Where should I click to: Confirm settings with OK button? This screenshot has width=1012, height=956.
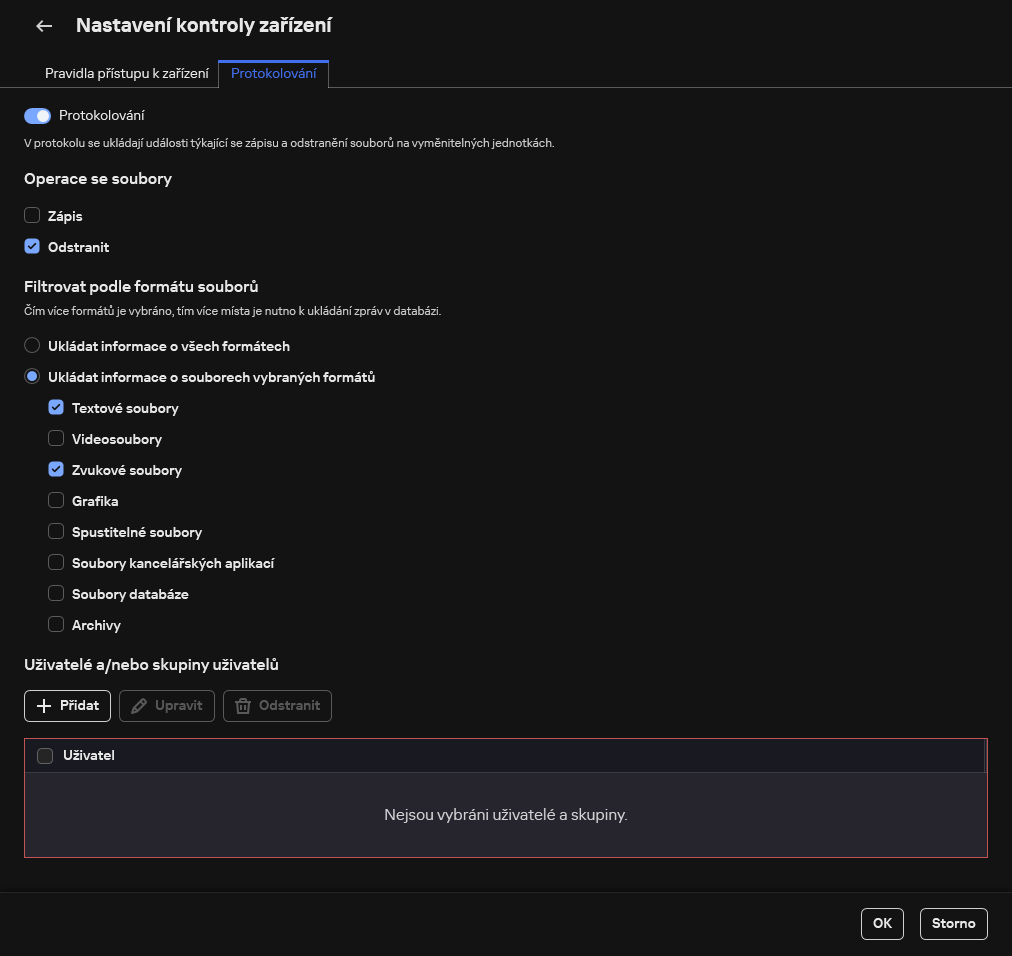(881, 923)
